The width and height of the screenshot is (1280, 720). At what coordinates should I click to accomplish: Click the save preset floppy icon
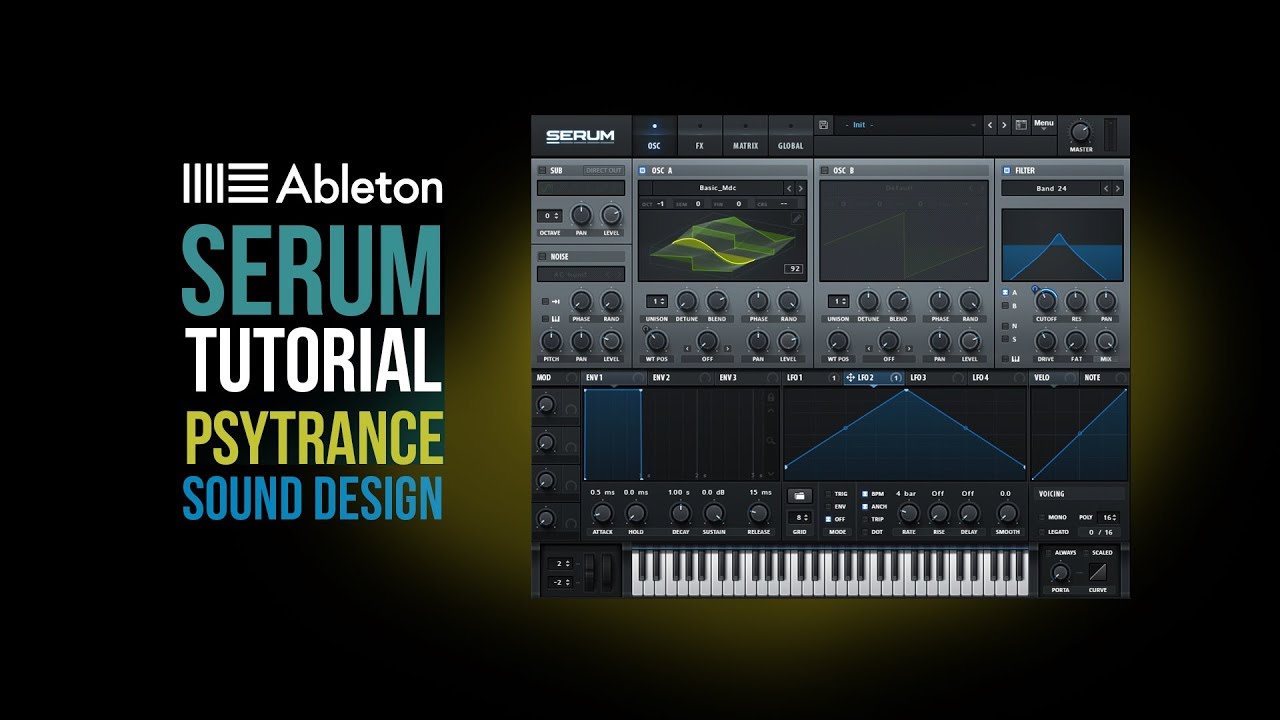coord(823,125)
